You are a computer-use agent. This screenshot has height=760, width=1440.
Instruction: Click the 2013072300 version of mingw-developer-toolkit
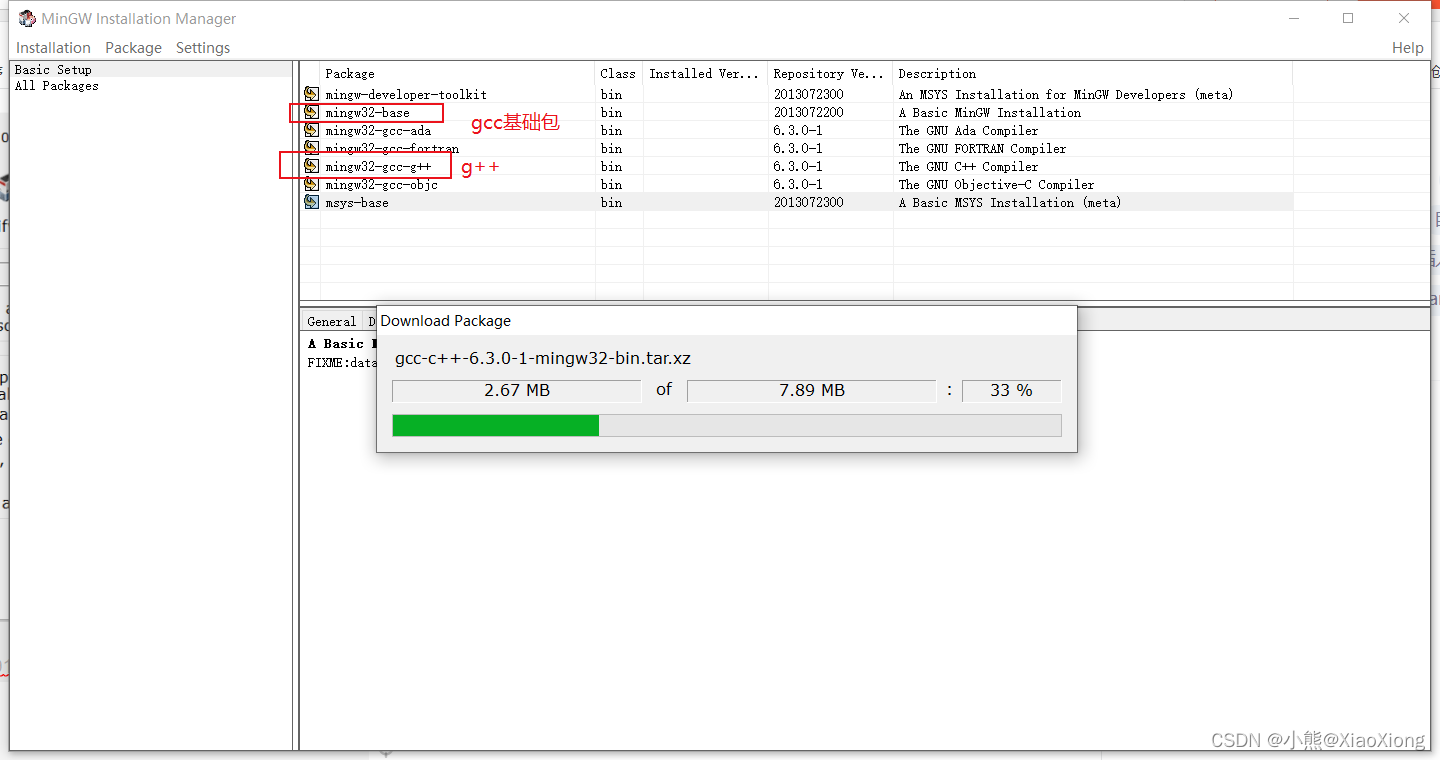pos(808,94)
